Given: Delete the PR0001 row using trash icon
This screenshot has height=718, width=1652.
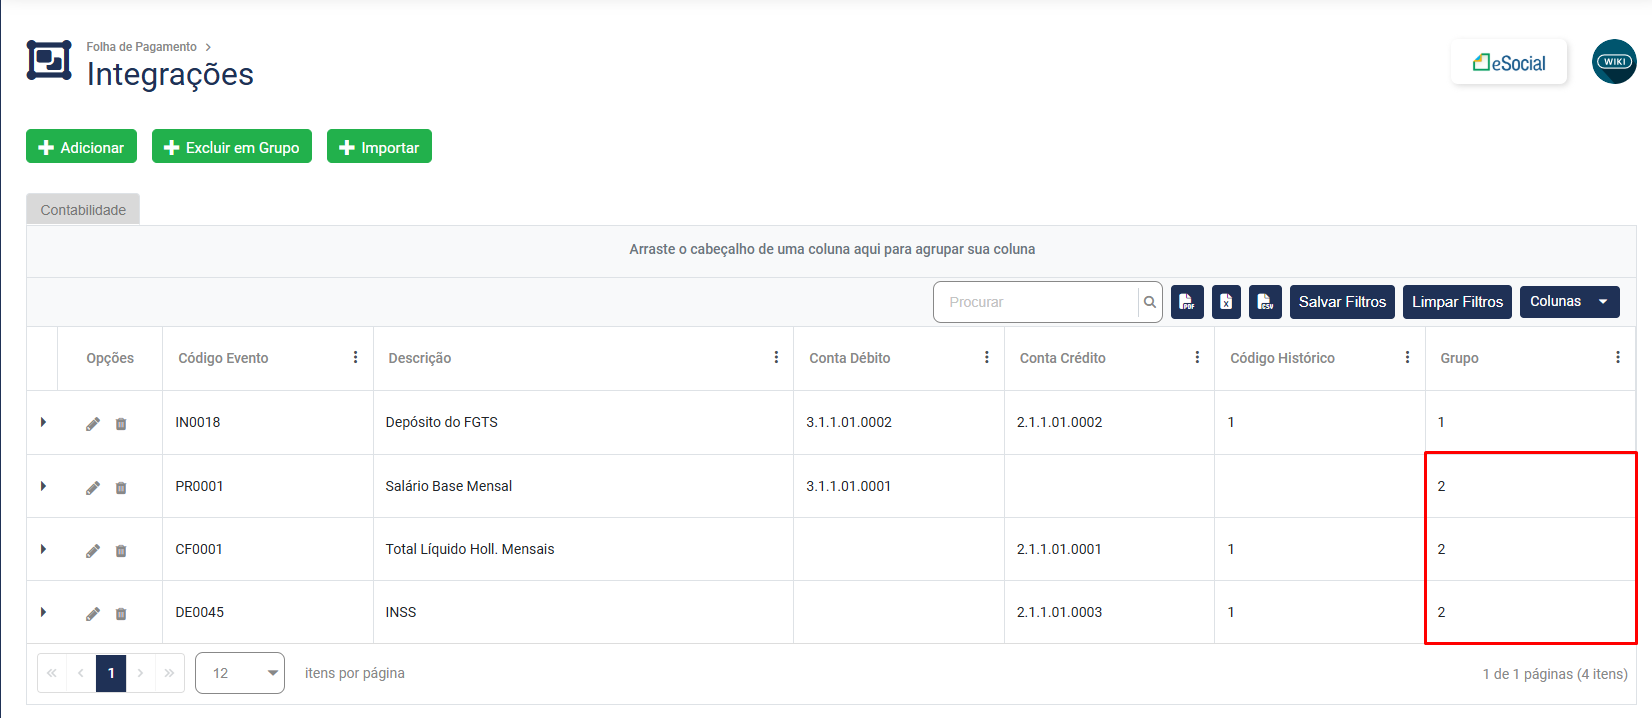Looking at the screenshot, I should pyautogui.click(x=121, y=488).
